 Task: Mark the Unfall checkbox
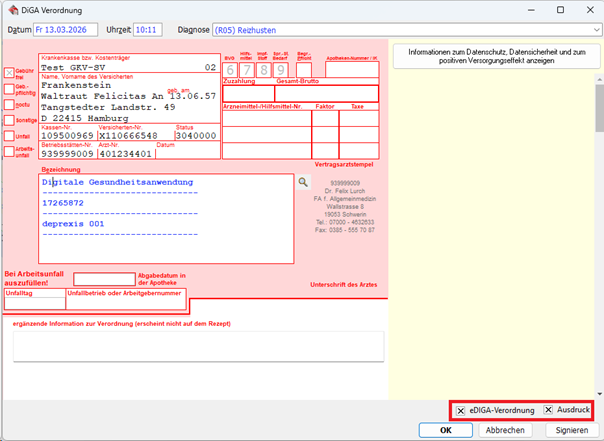point(10,136)
